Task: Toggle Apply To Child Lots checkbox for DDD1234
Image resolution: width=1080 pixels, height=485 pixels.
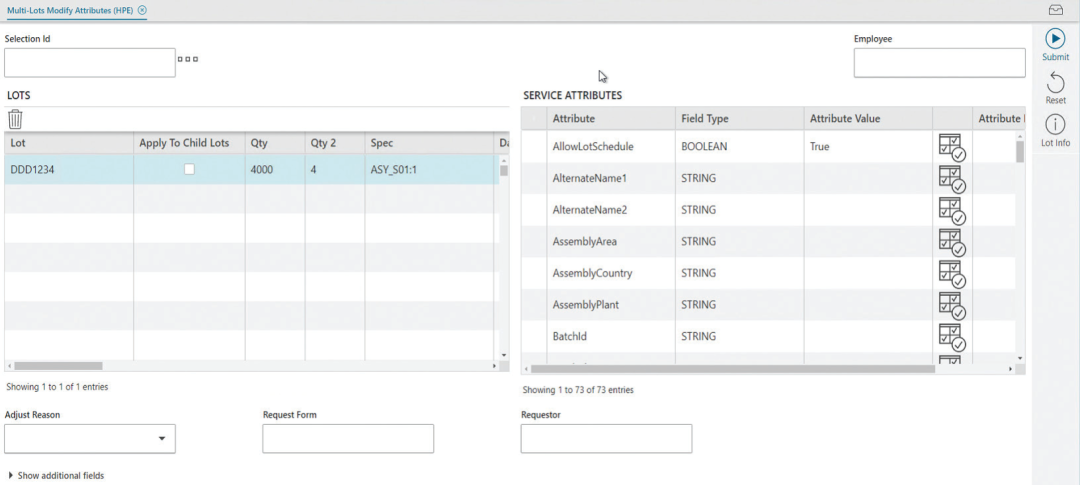Action: tap(189, 170)
